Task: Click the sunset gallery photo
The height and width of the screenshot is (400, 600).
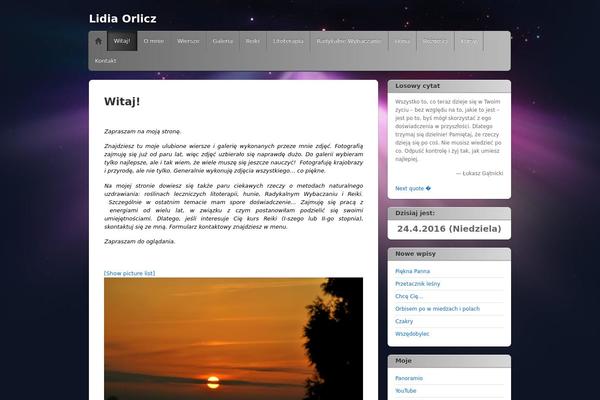Action: (233, 339)
